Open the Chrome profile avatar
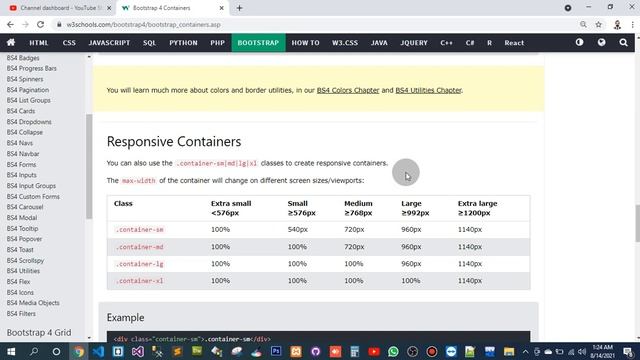The width and height of the screenshot is (640, 360). tap(617, 24)
